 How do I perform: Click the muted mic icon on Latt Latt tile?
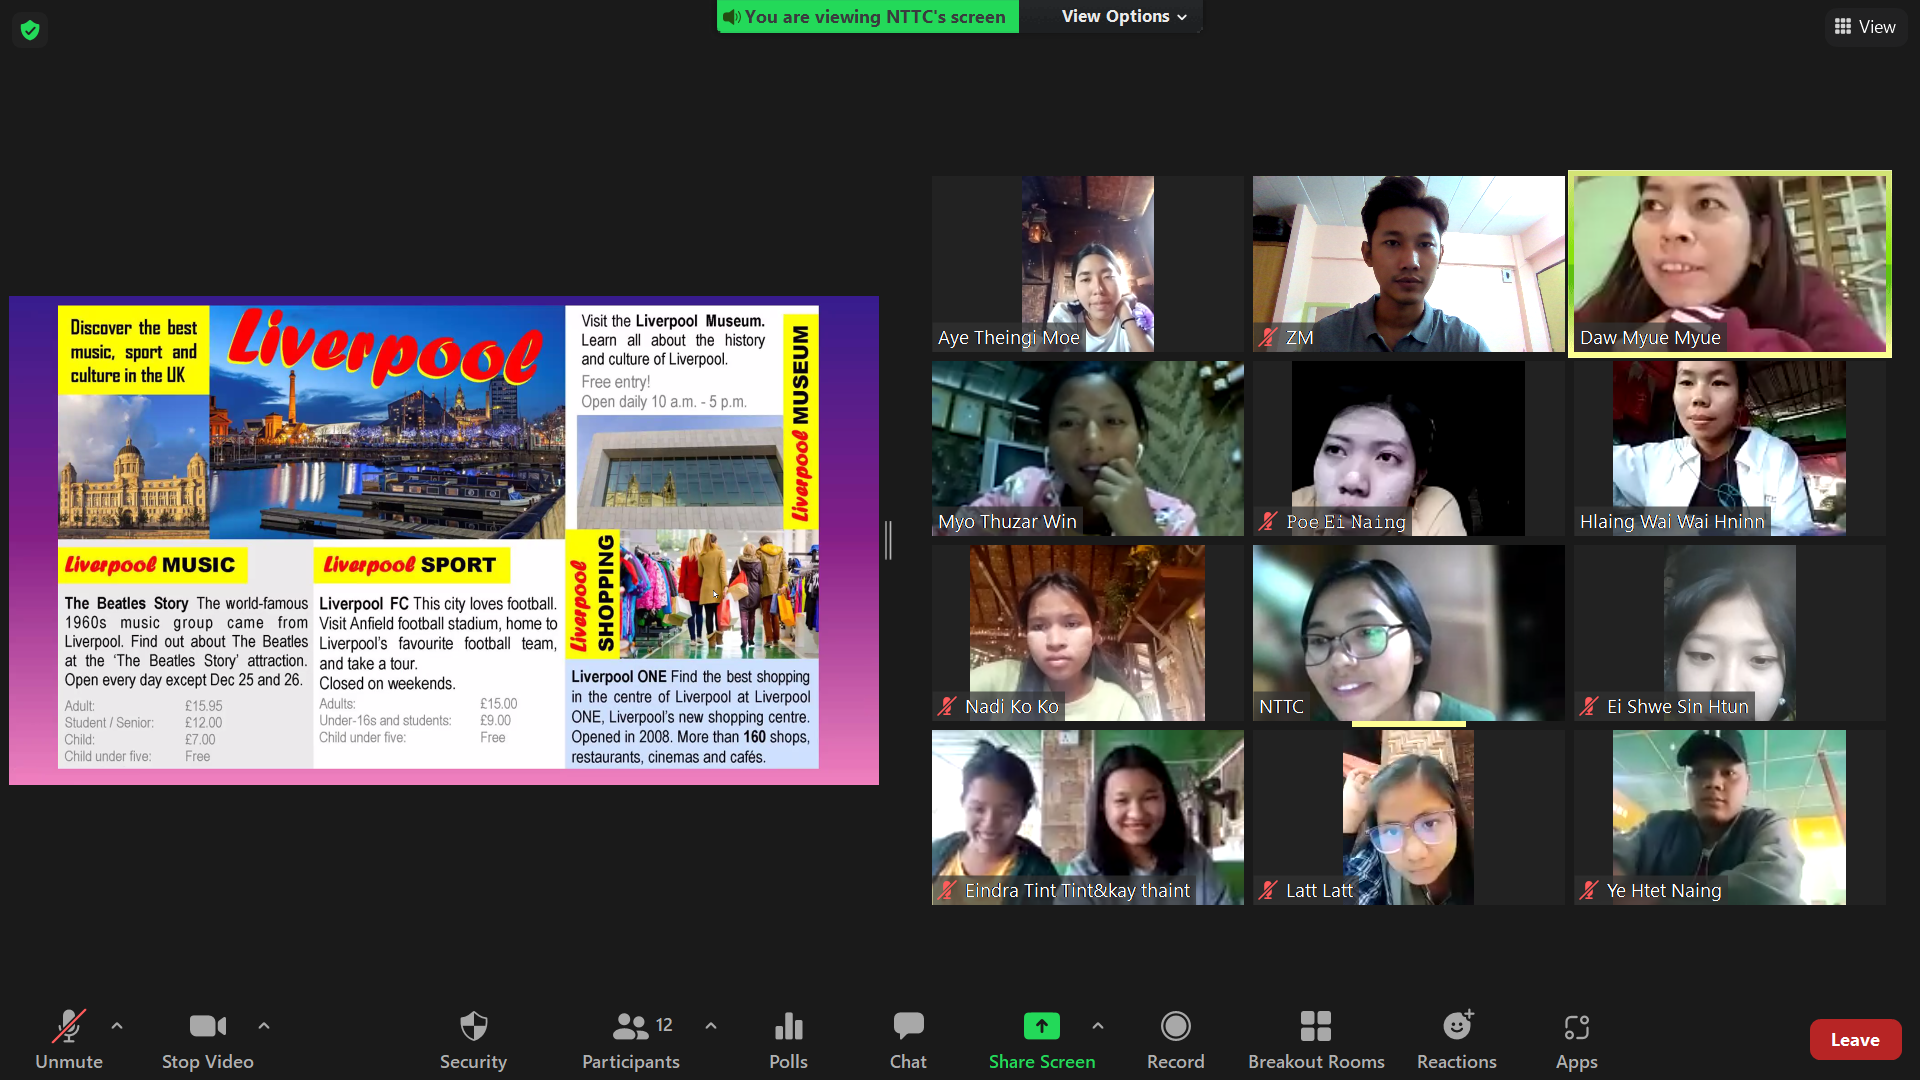click(x=1268, y=891)
